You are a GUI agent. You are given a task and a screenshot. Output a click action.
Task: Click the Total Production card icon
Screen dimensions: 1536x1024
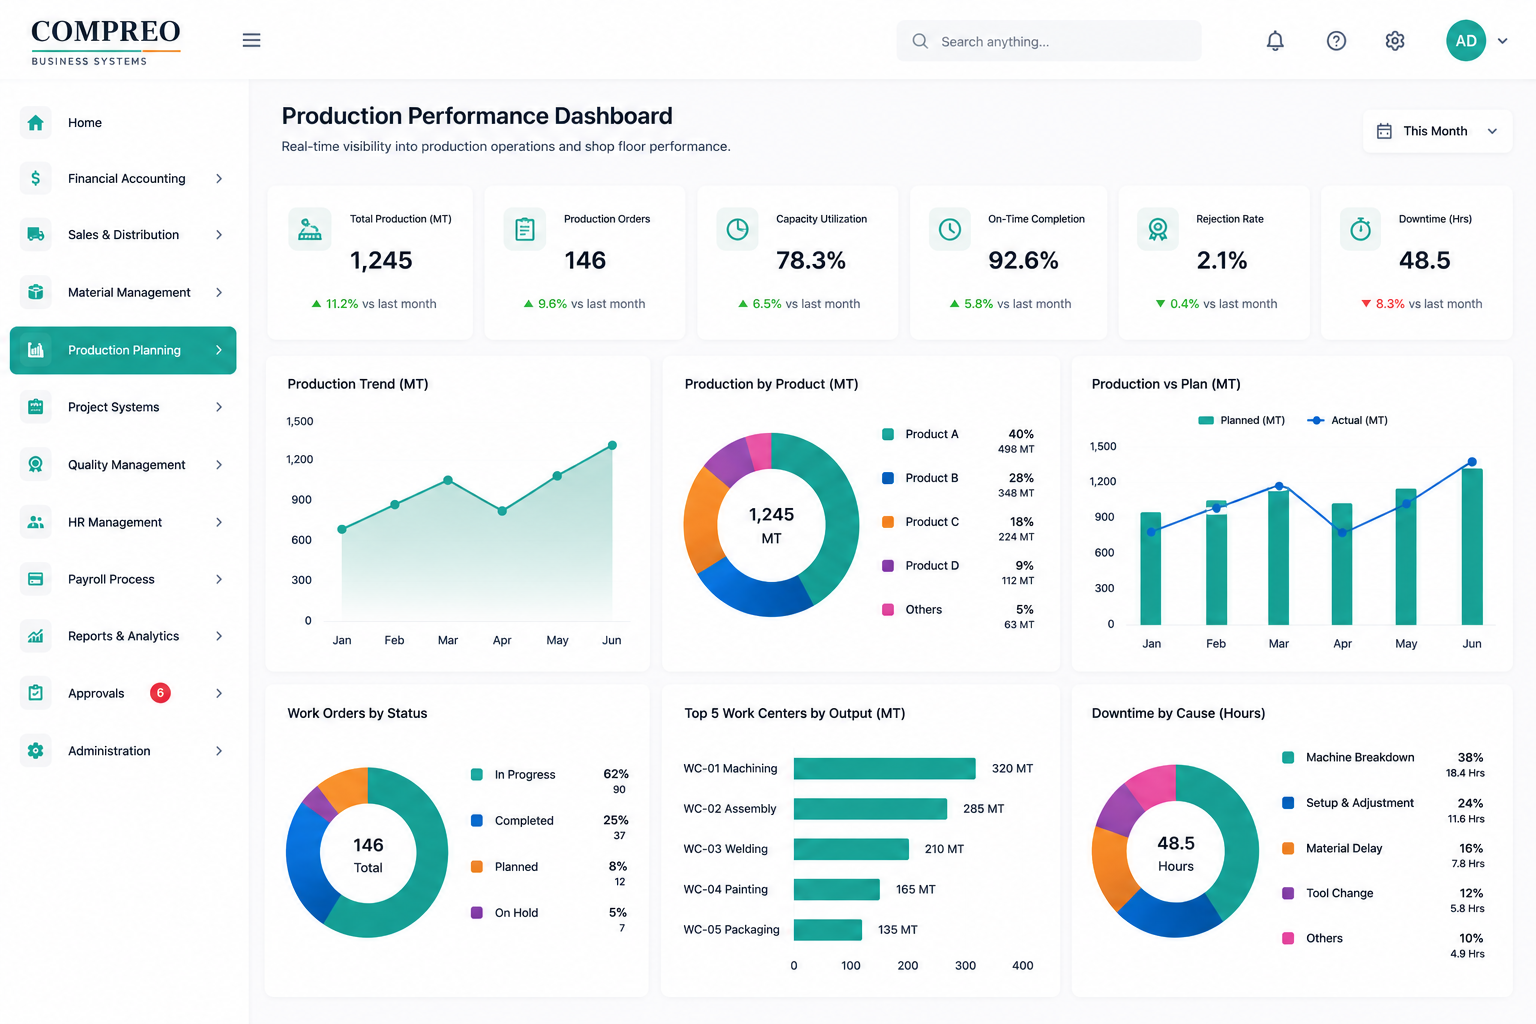coord(310,230)
